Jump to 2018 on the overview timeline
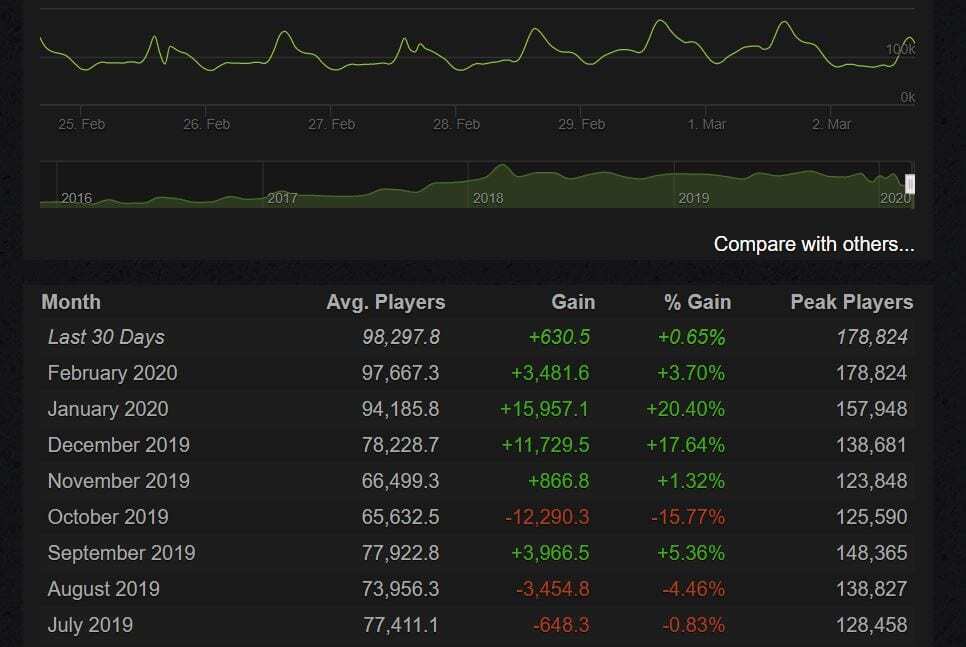This screenshot has width=966, height=647. click(488, 198)
